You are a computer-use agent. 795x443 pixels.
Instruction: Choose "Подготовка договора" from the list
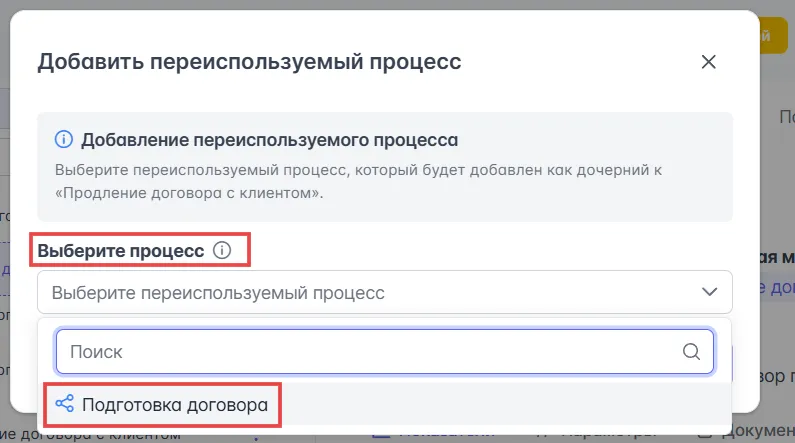[174, 405]
